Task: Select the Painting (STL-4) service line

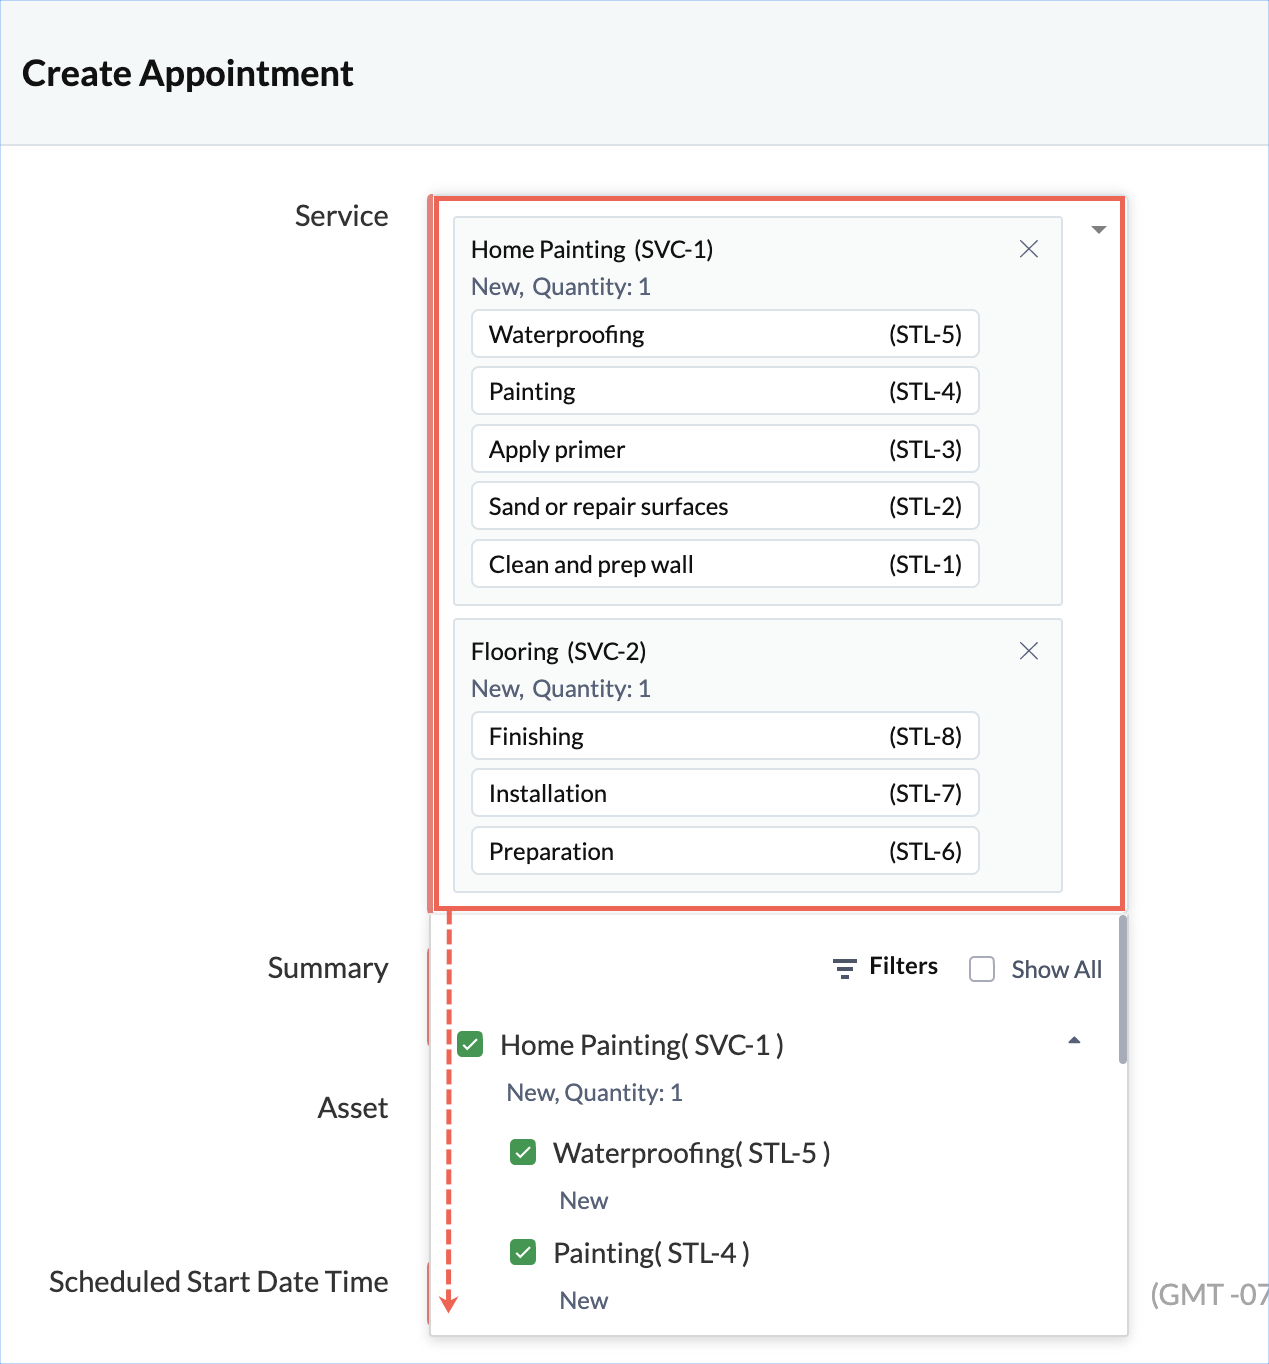Action: pos(724,391)
